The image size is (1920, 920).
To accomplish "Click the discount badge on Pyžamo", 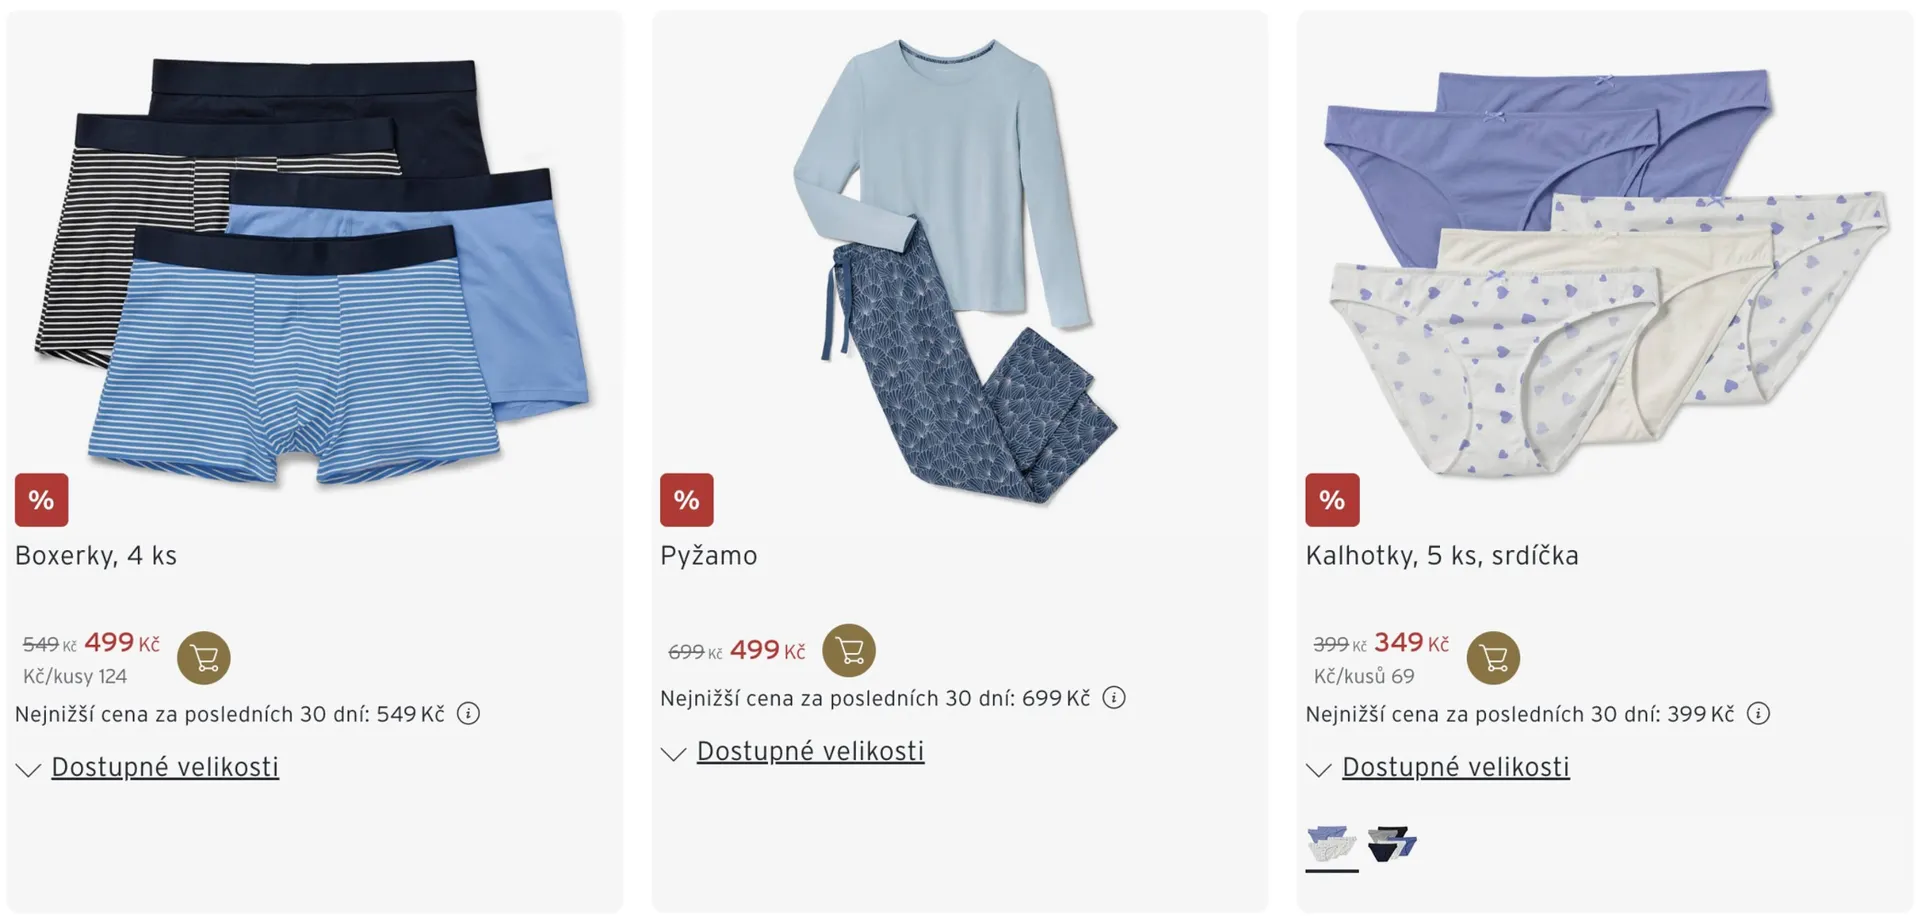I will (x=687, y=500).
